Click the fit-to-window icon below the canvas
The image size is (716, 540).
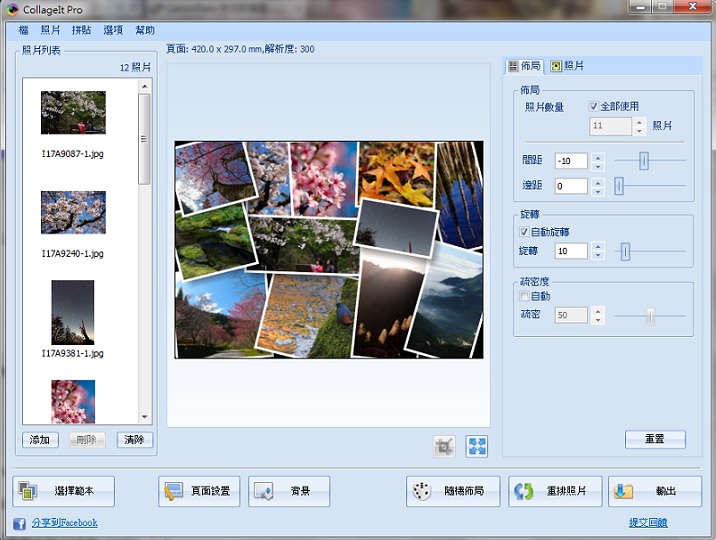[477, 446]
